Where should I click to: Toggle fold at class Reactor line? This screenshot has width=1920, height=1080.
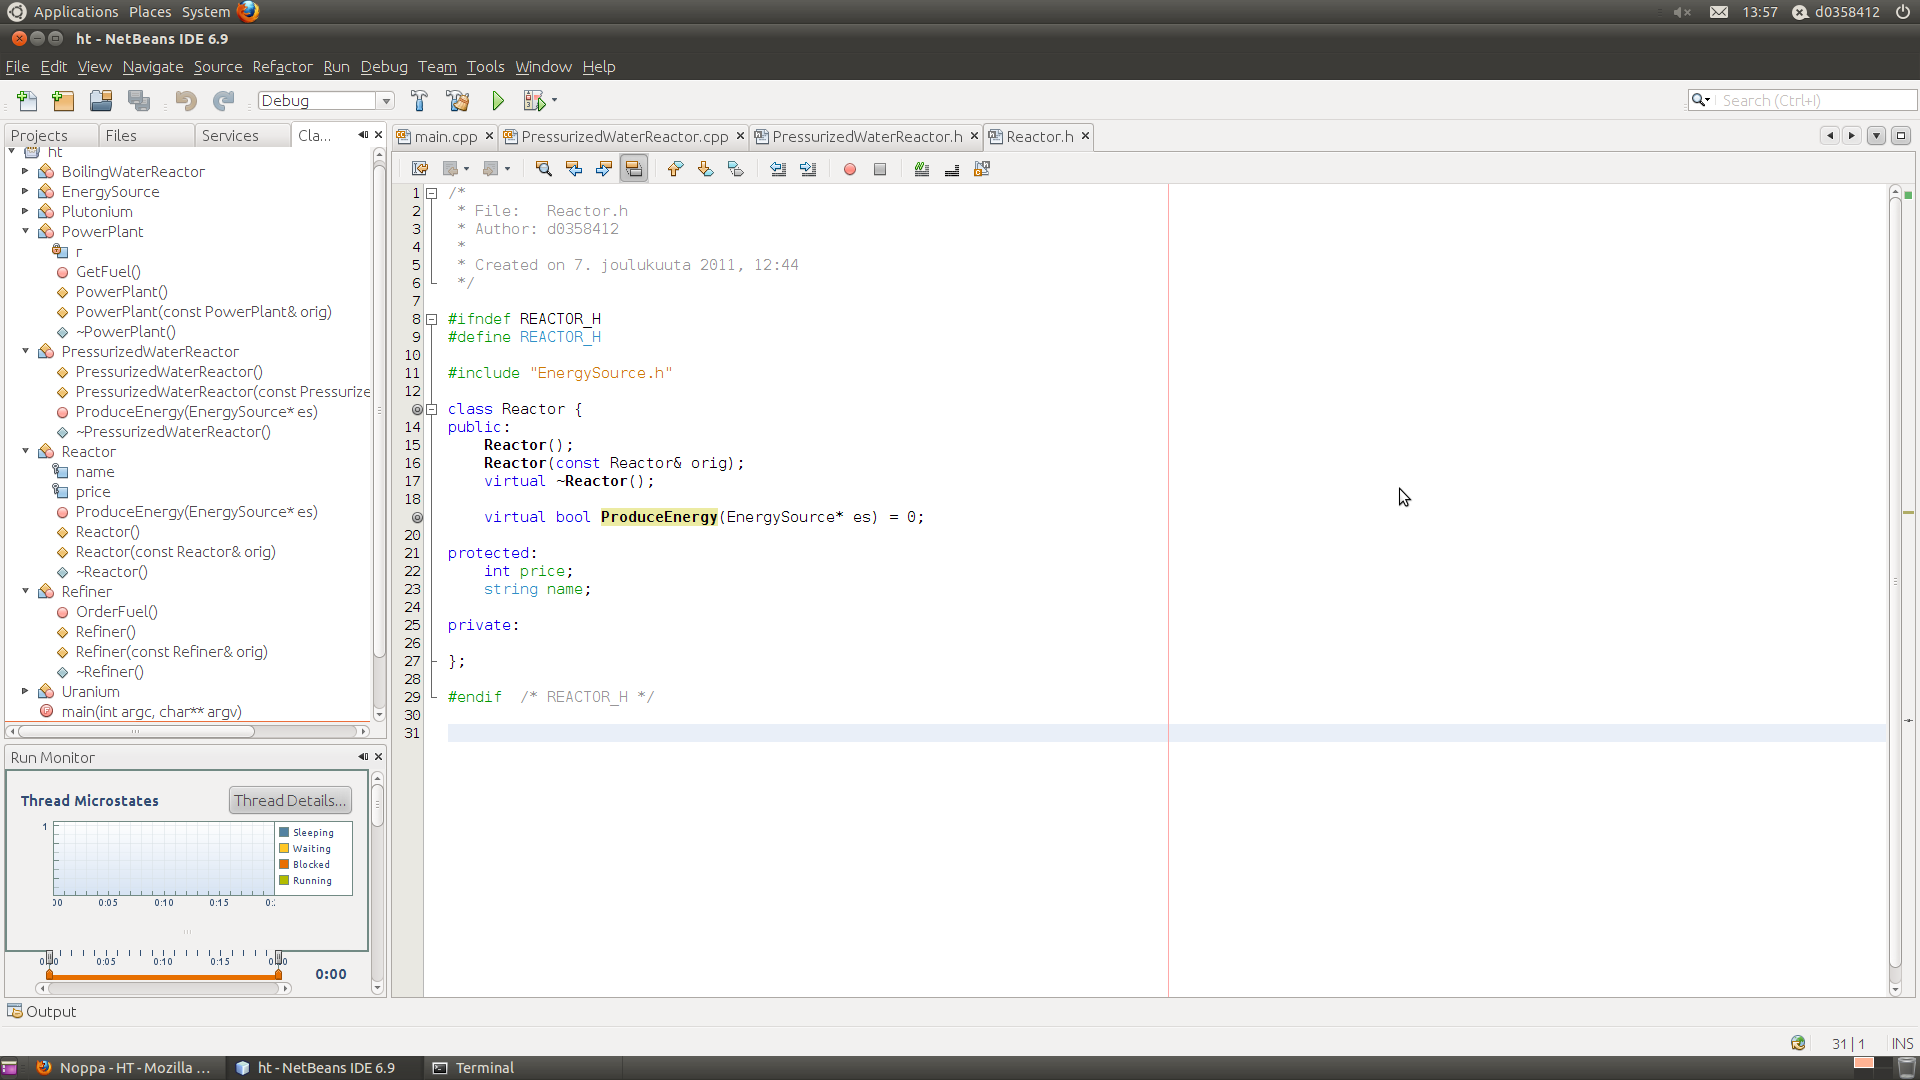point(432,409)
